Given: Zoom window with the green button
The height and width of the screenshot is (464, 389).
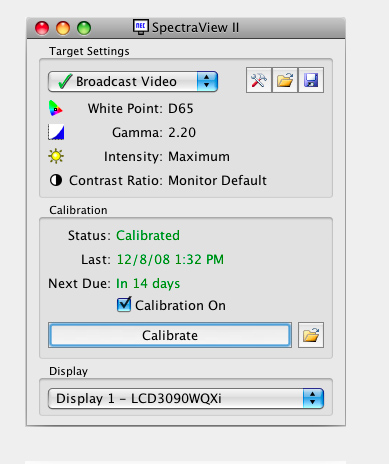Looking at the screenshot, I should tap(84, 28).
